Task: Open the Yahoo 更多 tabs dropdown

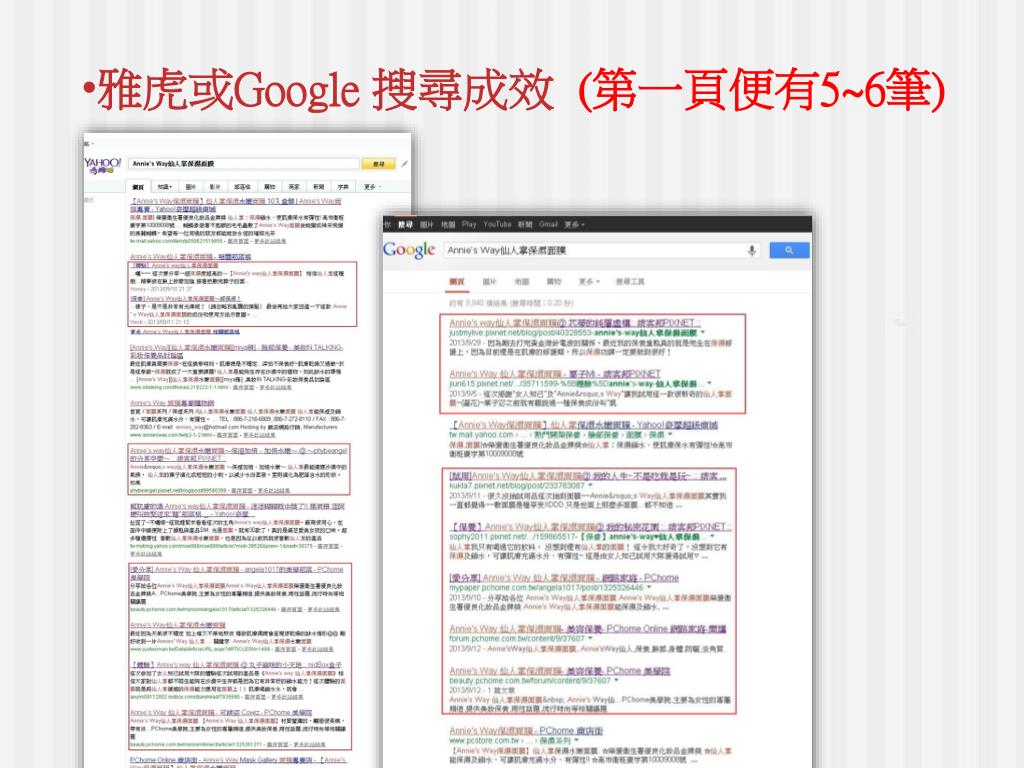Action: click(372, 187)
